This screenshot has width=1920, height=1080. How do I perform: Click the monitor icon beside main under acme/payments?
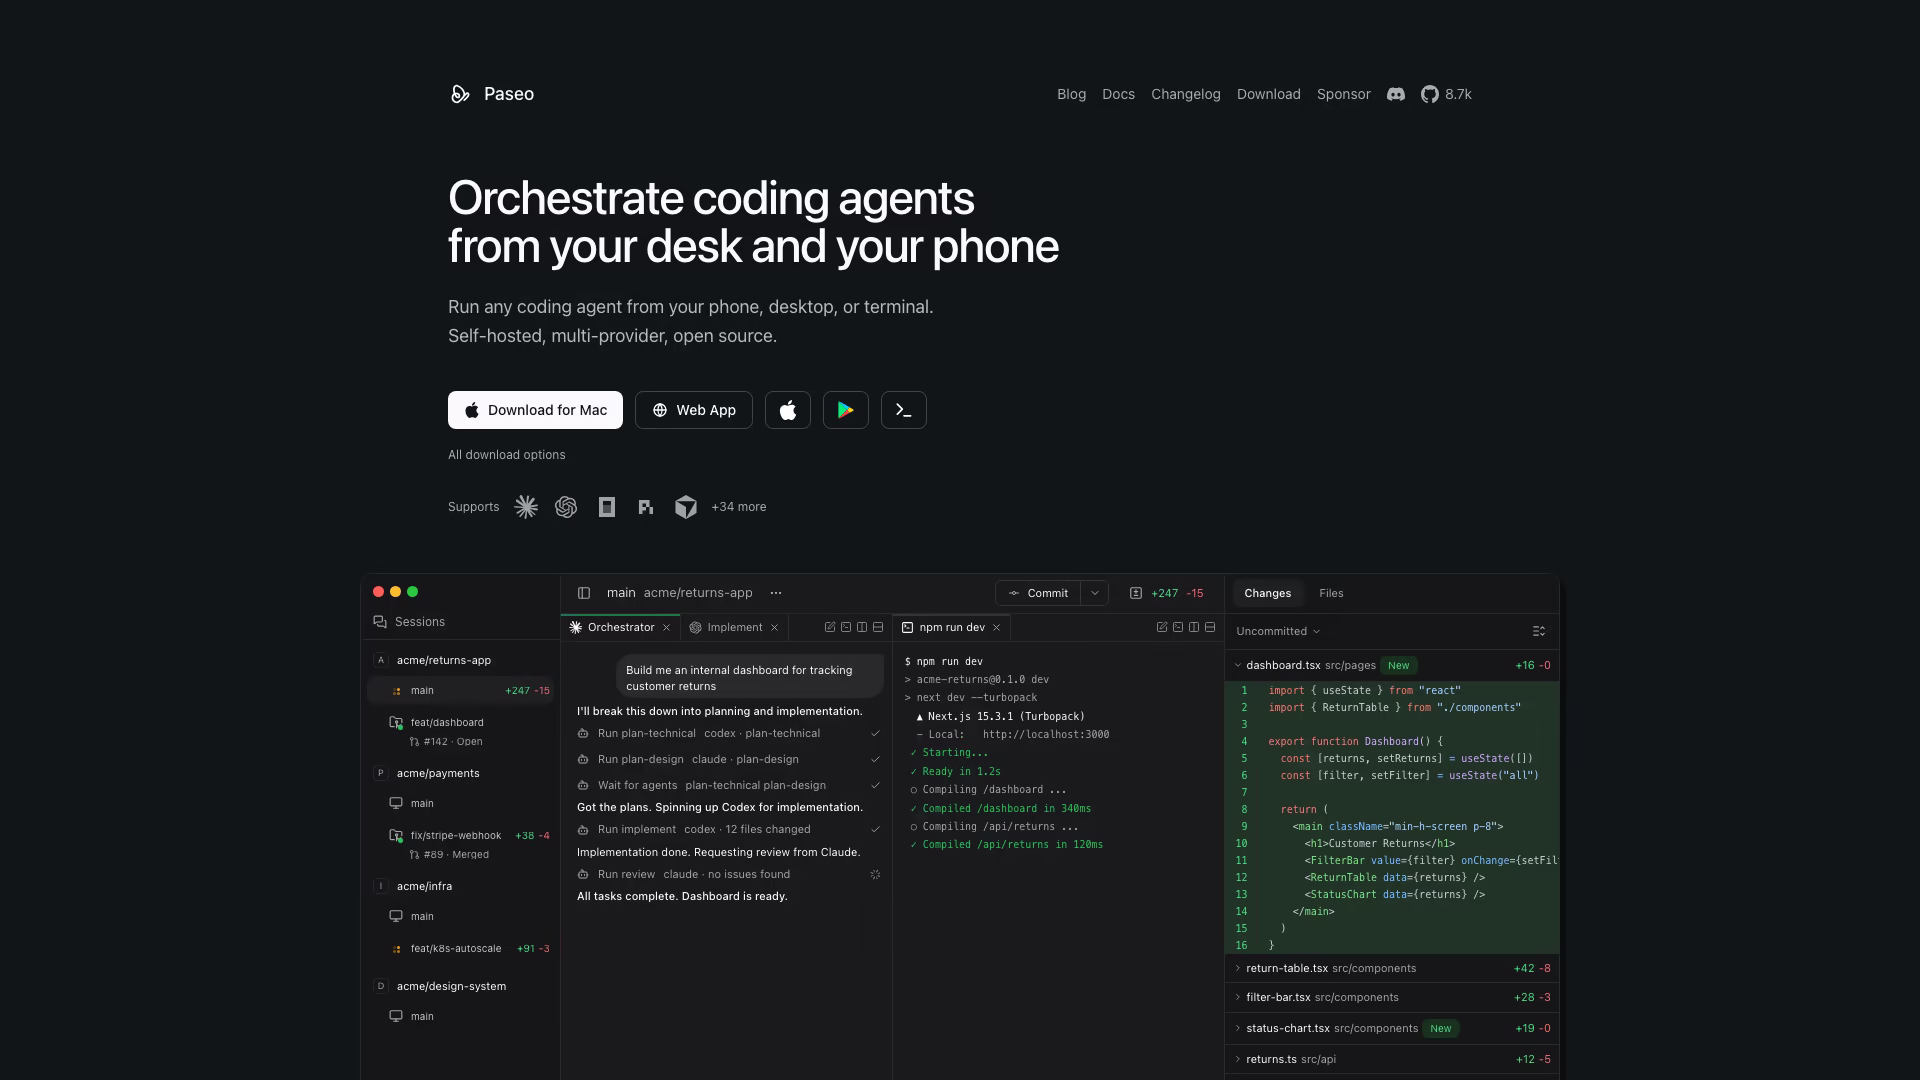pyautogui.click(x=396, y=803)
